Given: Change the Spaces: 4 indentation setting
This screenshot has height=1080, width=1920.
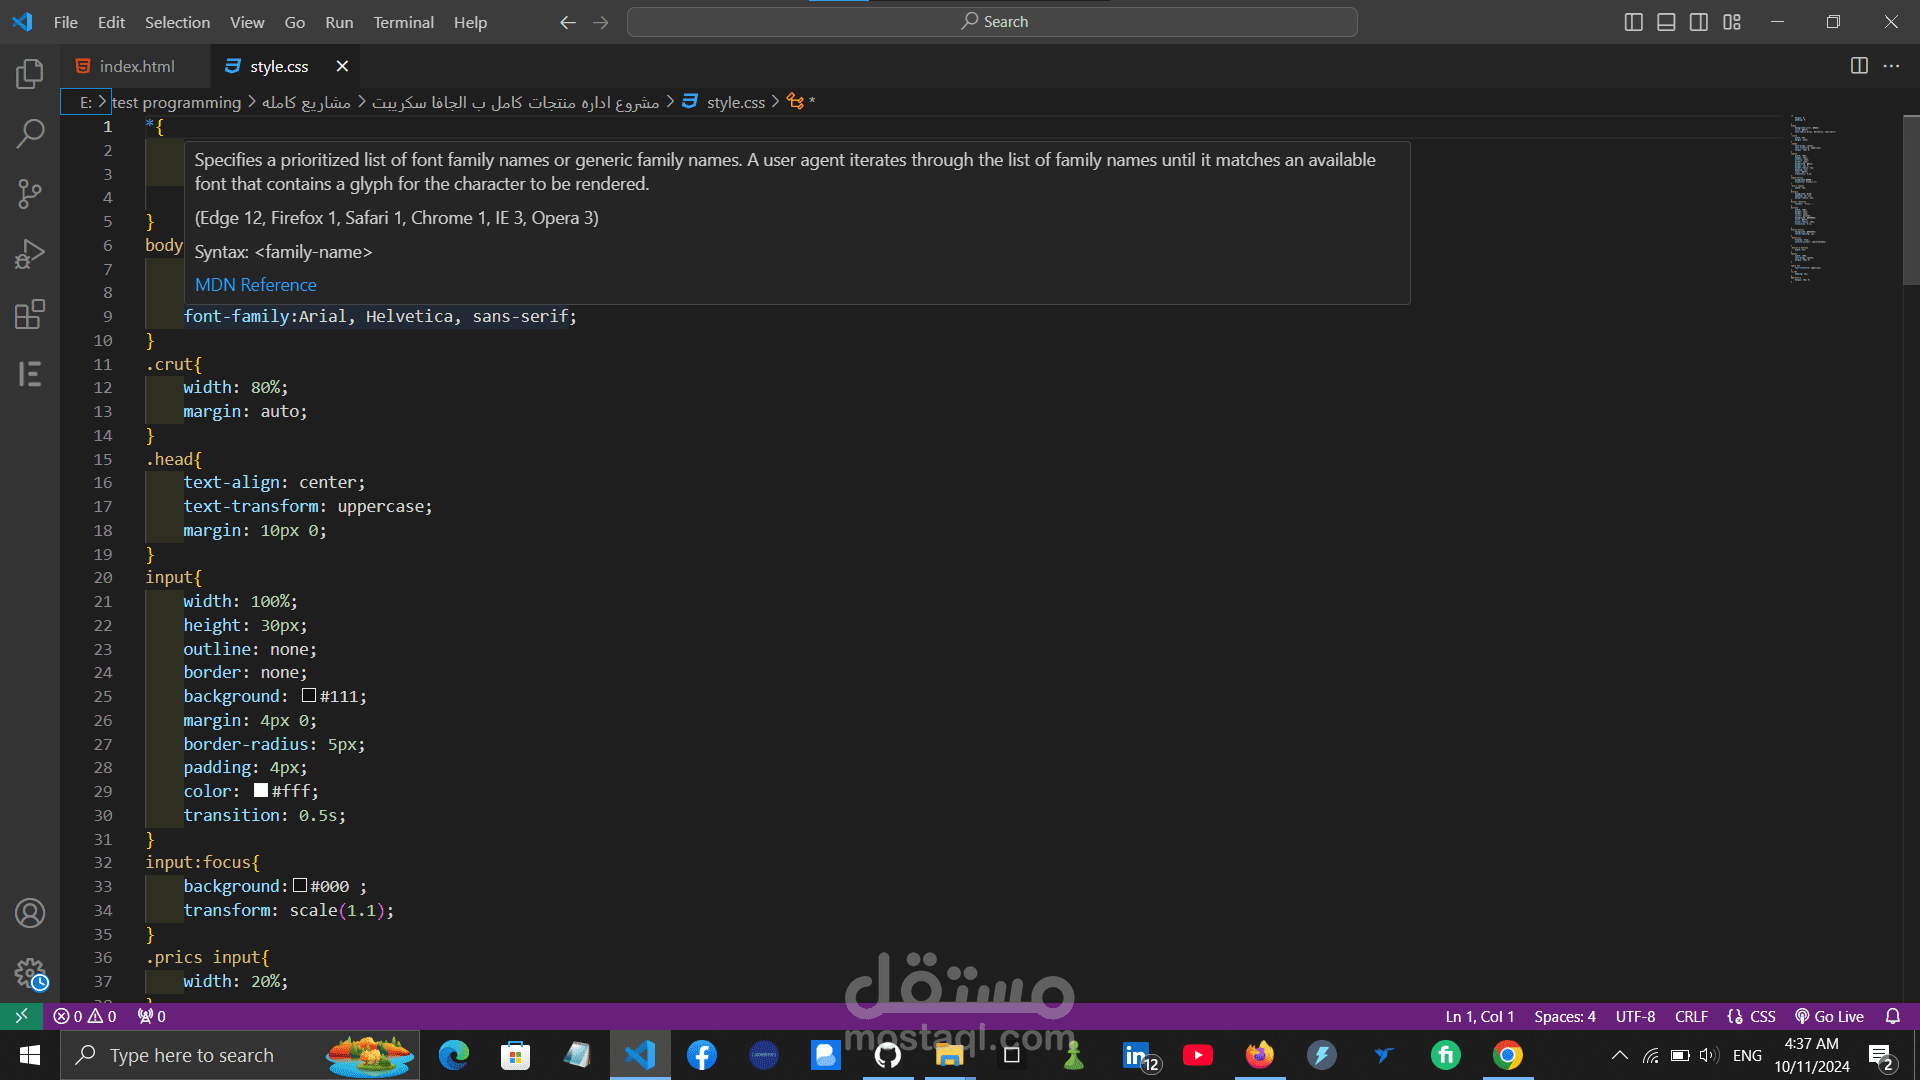Looking at the screenshot, I should coord(1564,1016).
